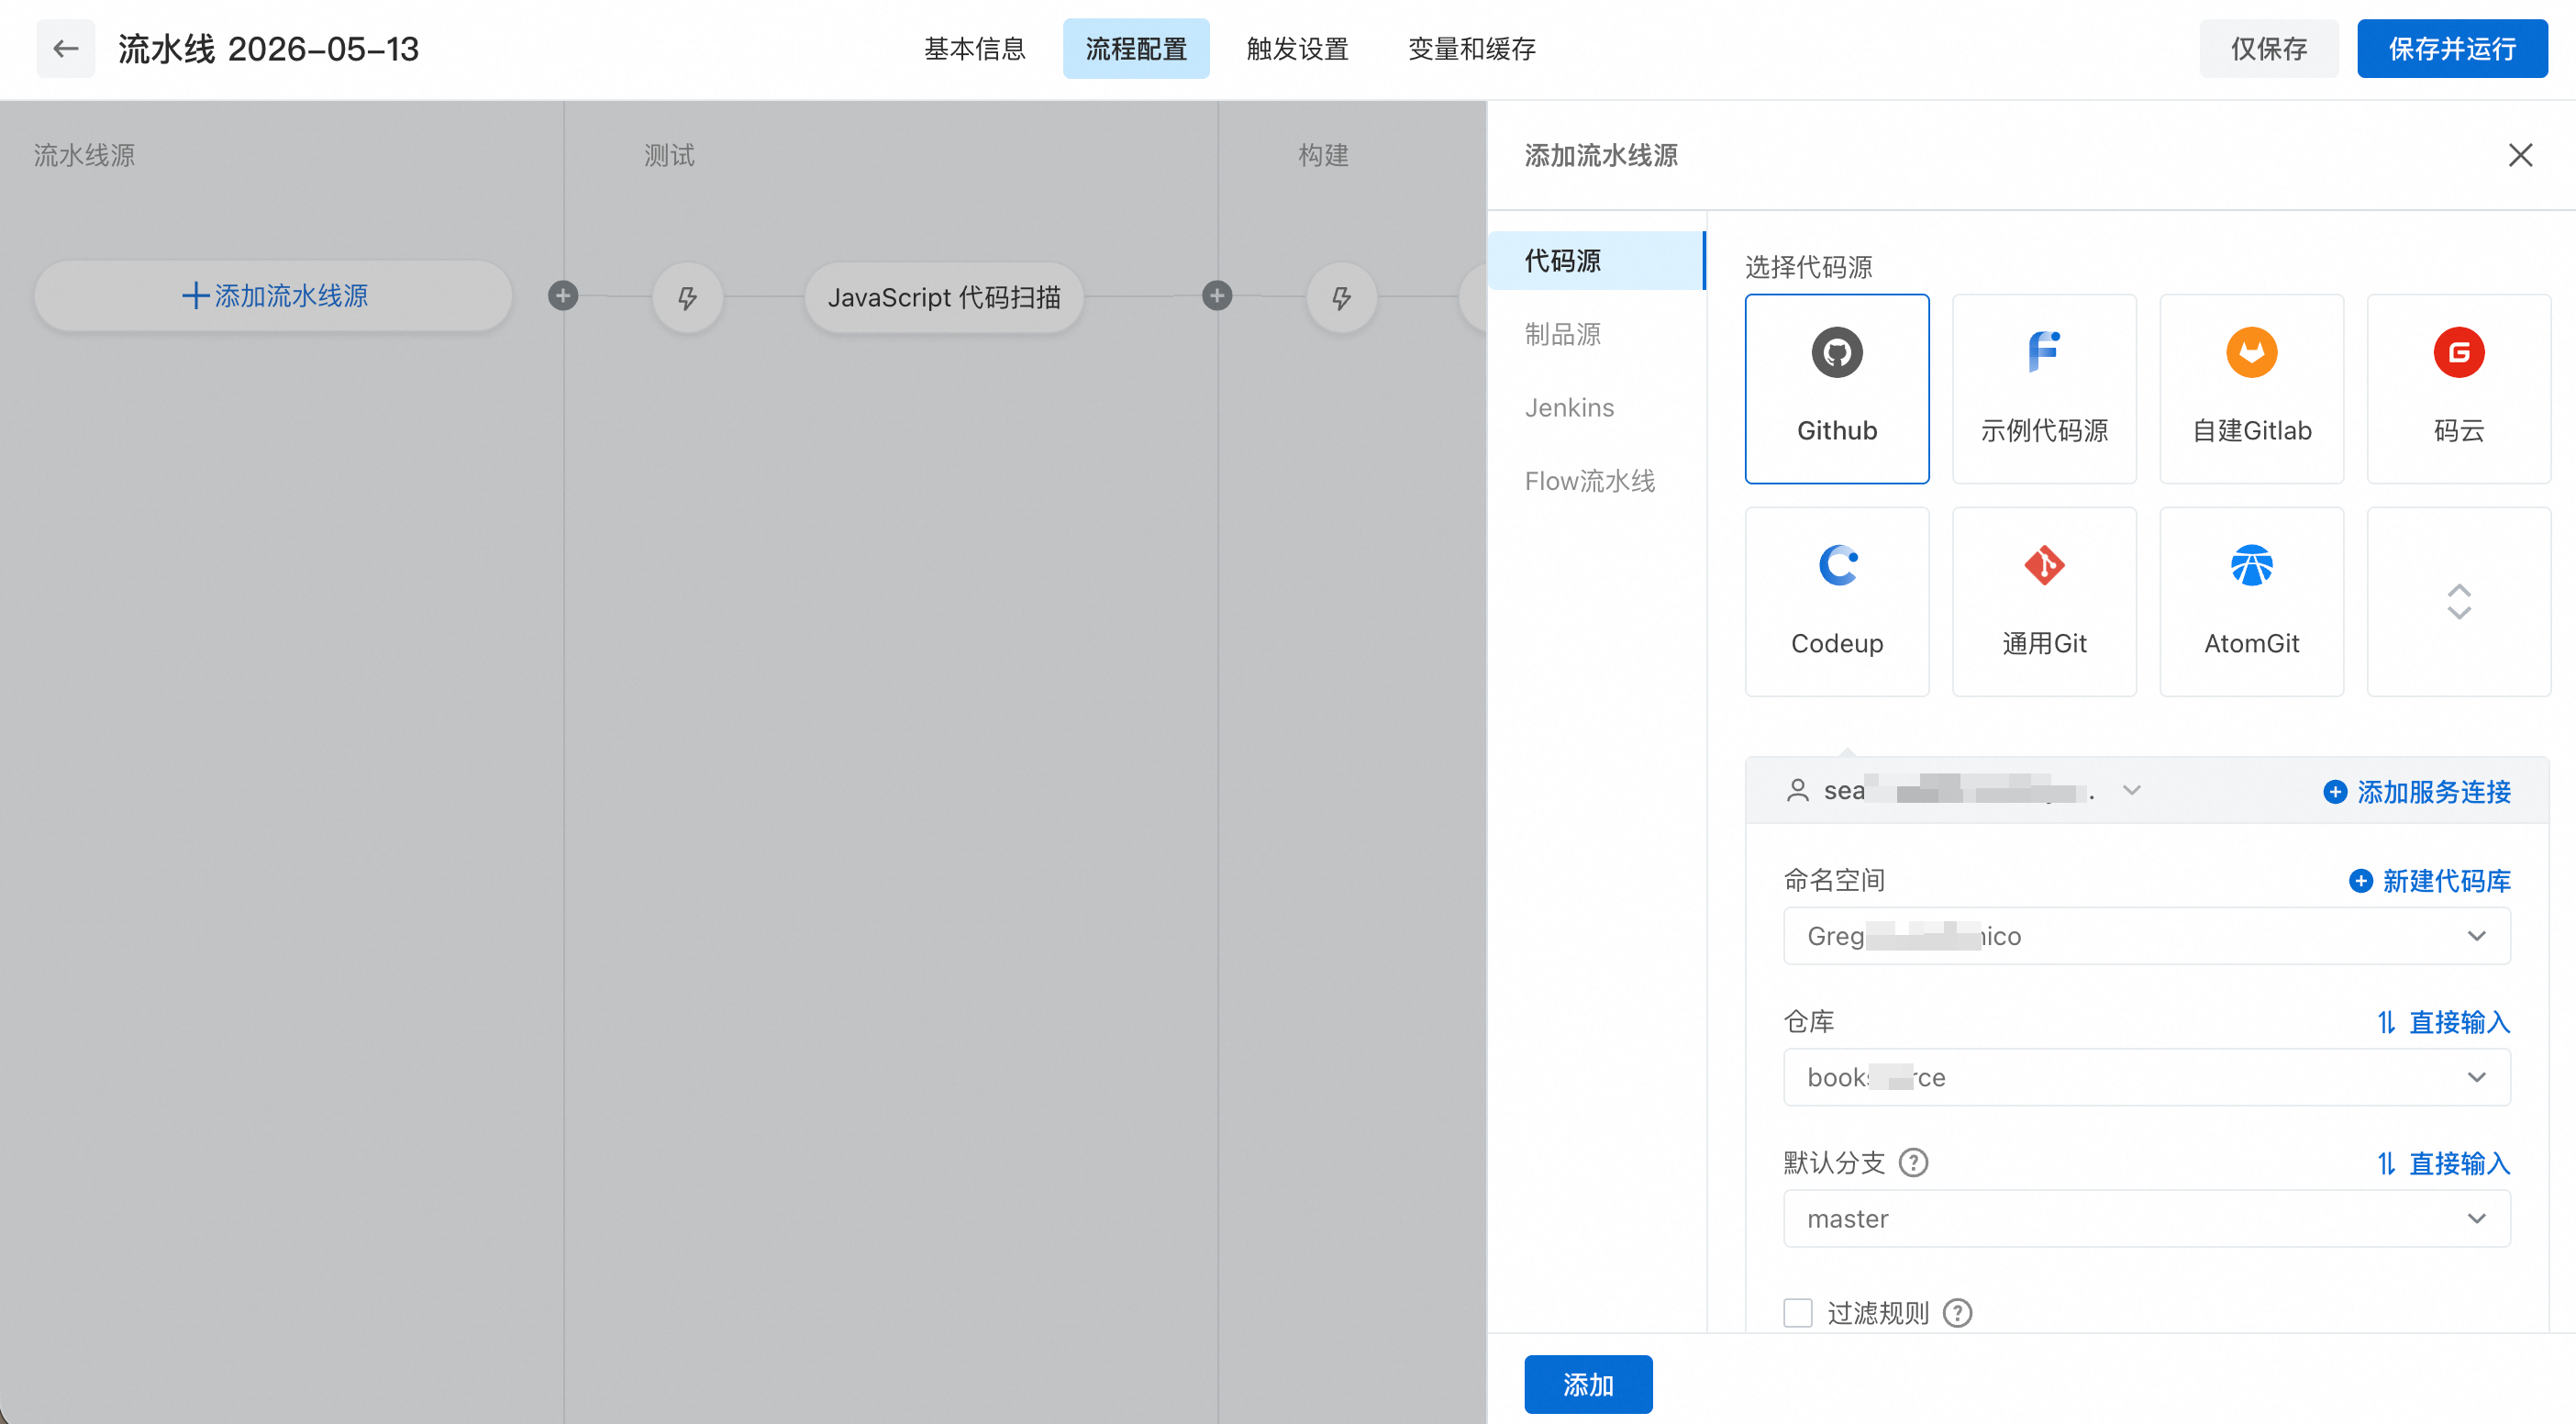
Task: Switch 仓库 to 直接输入
Action: coord(2444,1021)
